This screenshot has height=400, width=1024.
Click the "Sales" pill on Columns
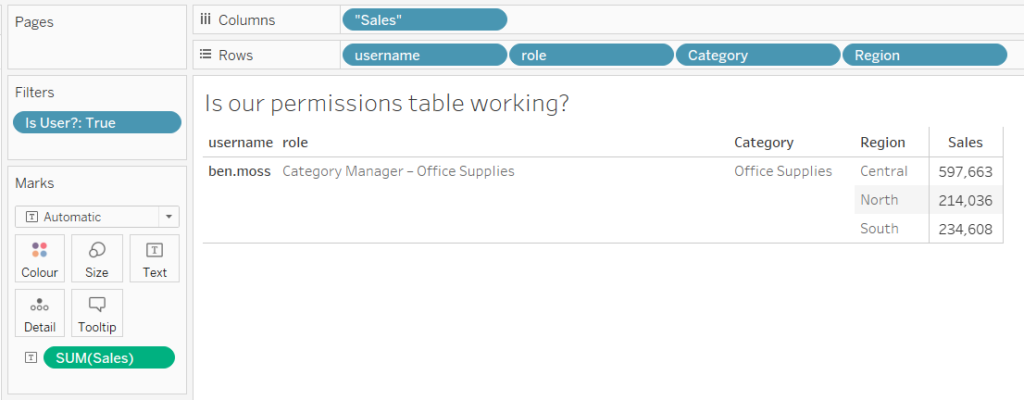[x=424, y=20]
